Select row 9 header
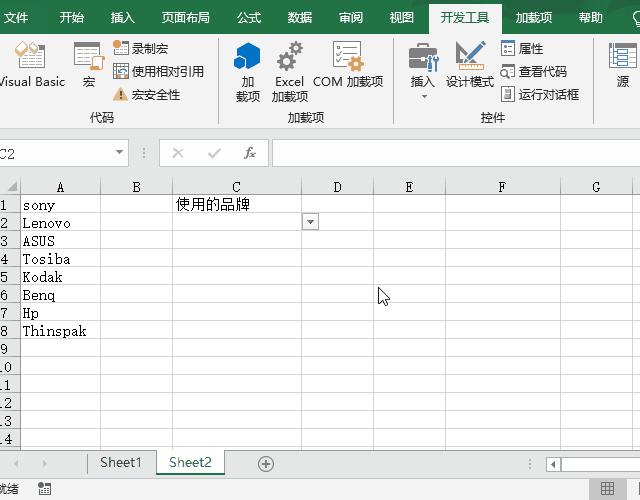Viewport: 640px width, 500px height. (10, 348)
